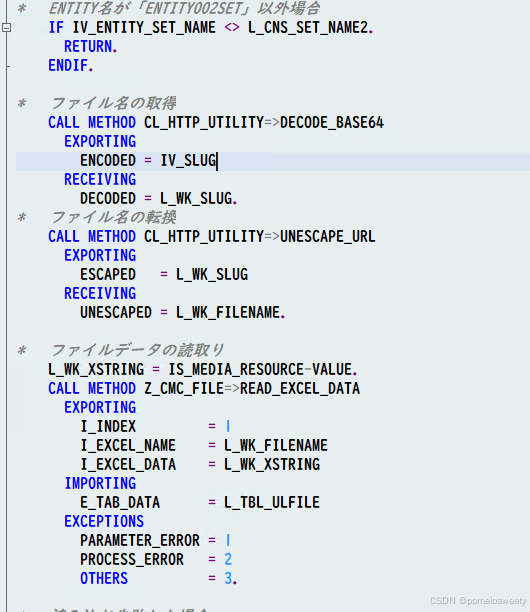Click the Z_CMC_FILE class name
Image resolution: width=530 pixels, height=612 pixels.
[184, 389]
